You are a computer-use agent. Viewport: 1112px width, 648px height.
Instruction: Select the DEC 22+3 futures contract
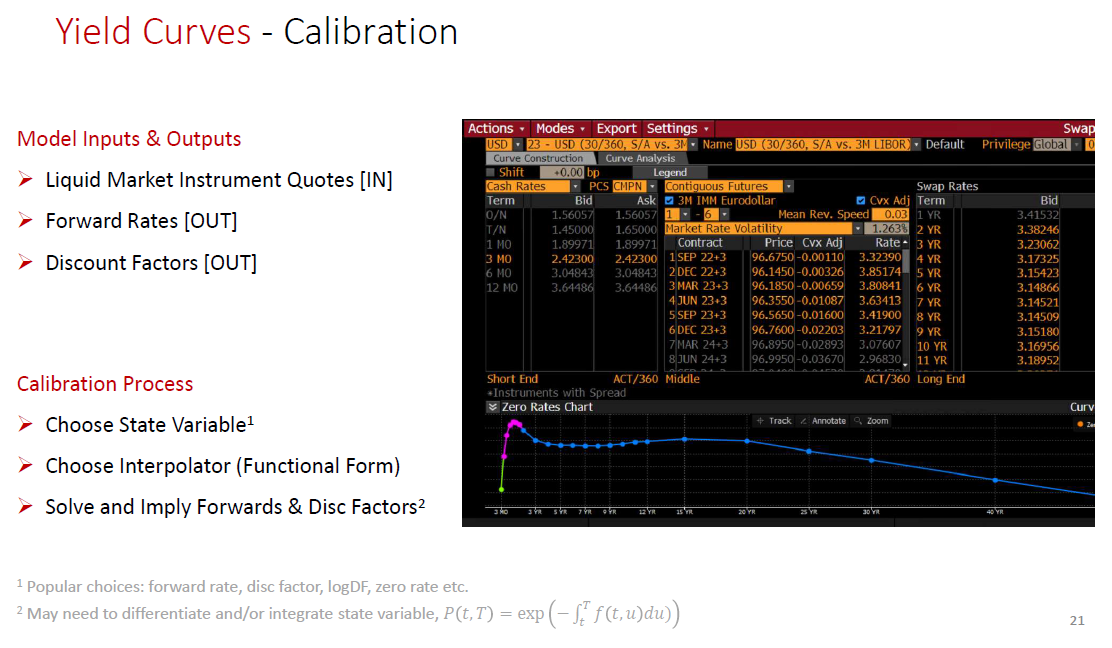(701, 272)
